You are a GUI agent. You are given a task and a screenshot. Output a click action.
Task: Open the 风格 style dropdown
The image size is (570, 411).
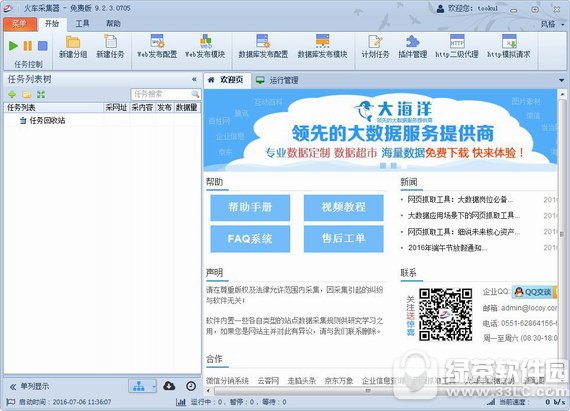[x=553, y=24]
